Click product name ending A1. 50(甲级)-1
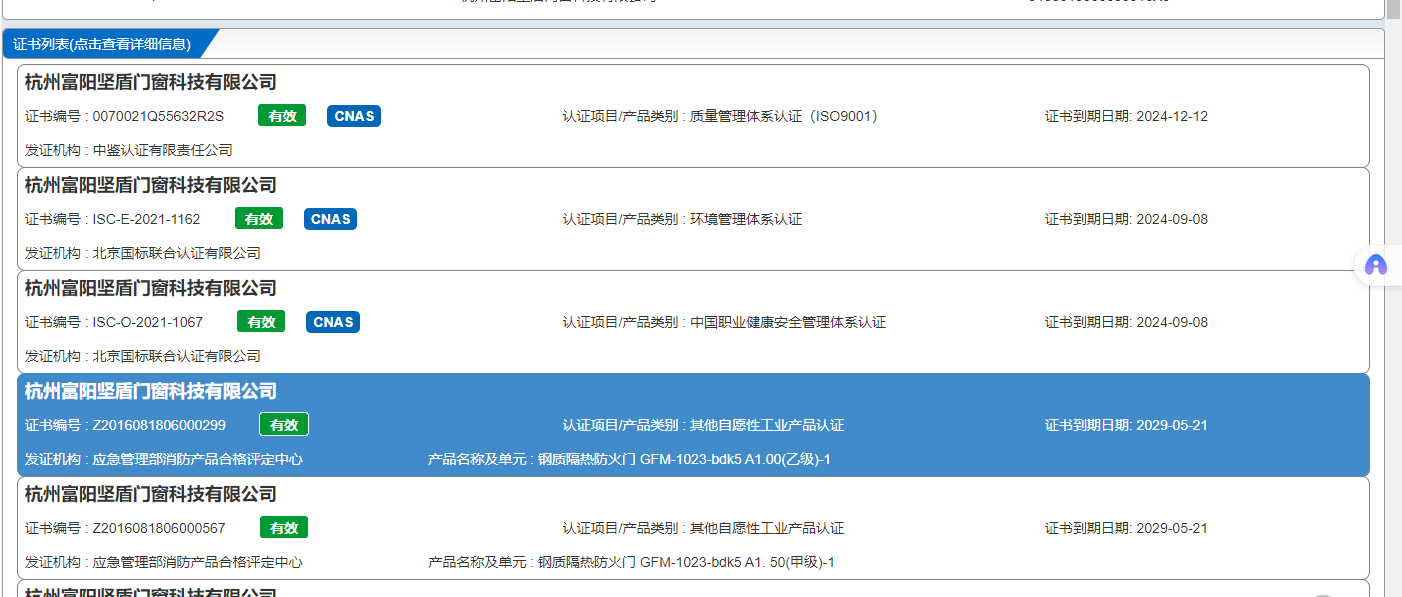This screenshot has width=1402, height=597. [687, 562]
